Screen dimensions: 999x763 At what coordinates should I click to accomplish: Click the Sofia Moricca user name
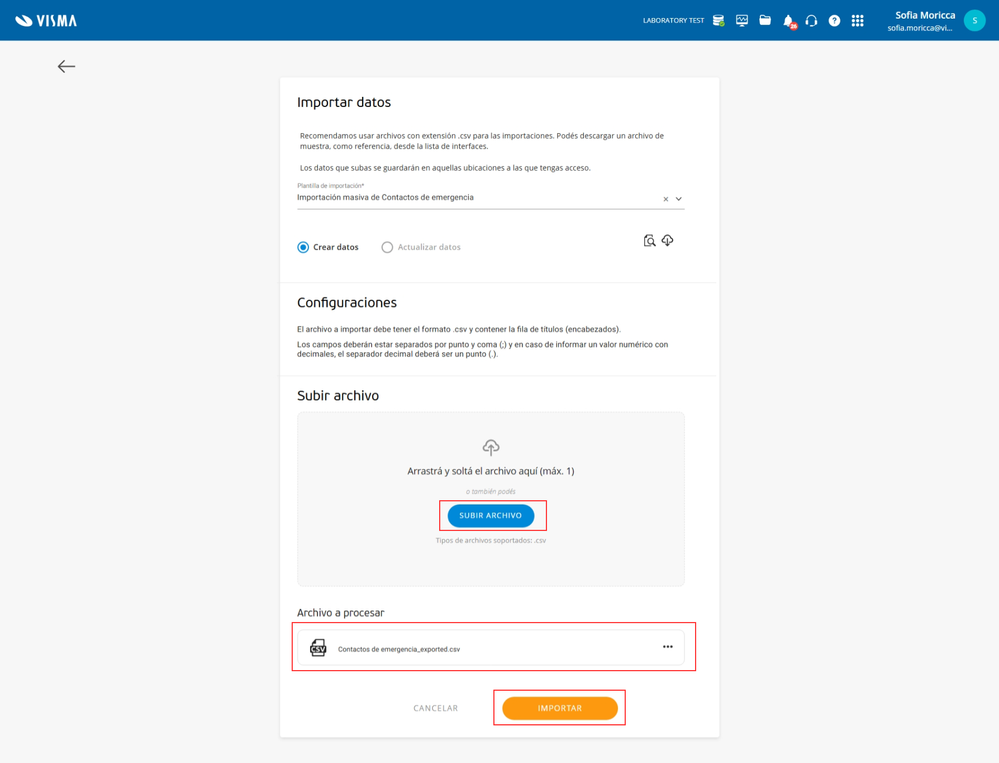point(925,15)
